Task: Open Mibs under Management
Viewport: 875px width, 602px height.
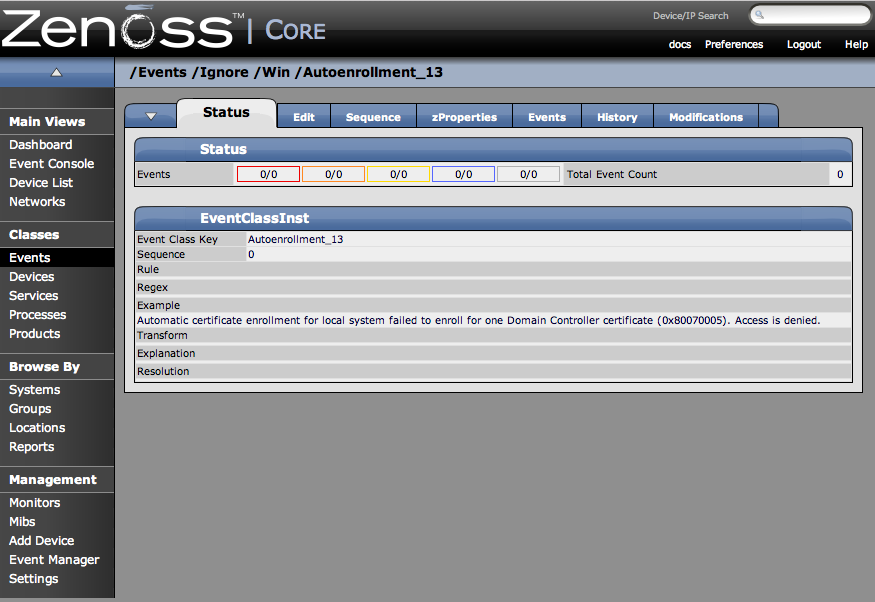Action: (22, 522)
